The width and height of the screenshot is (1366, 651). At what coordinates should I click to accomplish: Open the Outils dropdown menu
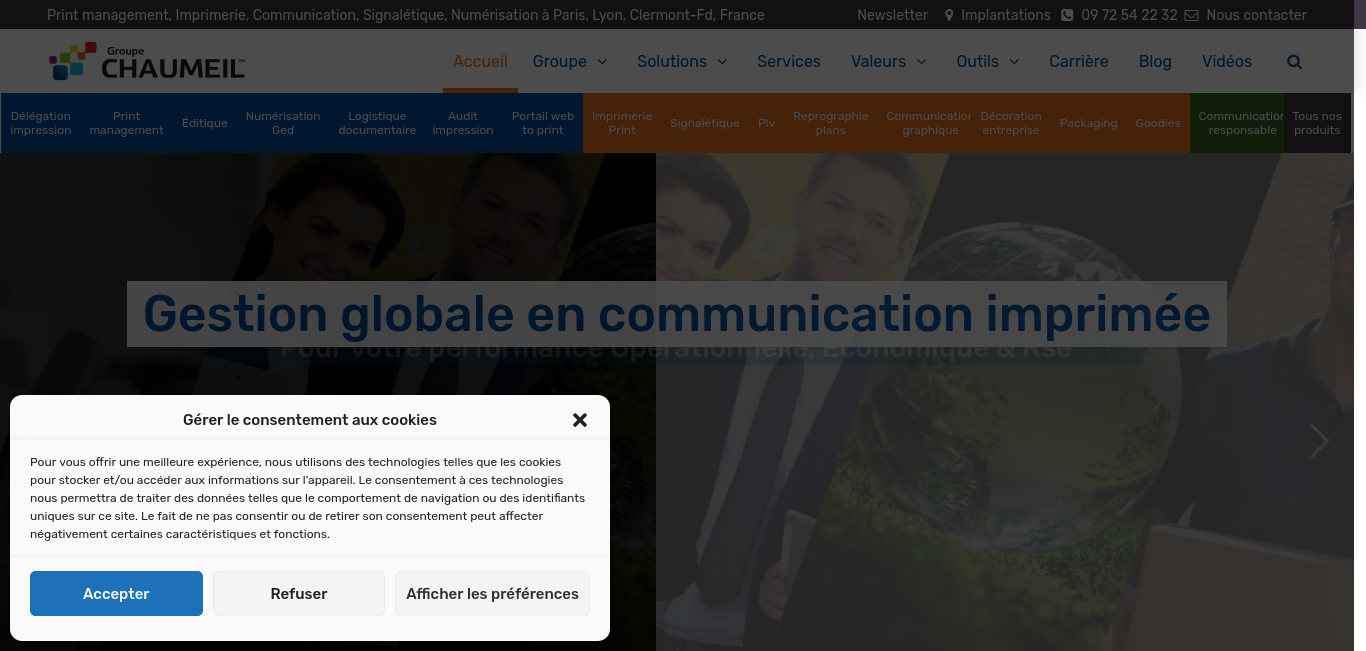pyautogui.click(x=987, y=62)
